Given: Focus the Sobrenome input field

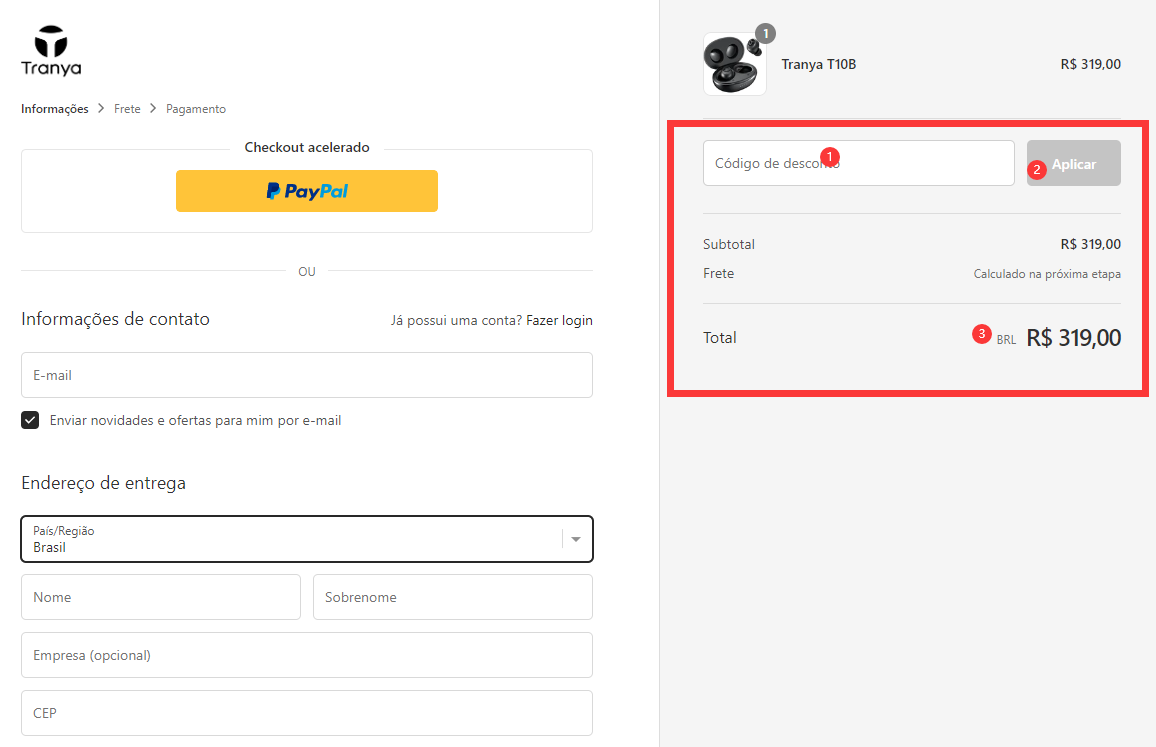Looking at the screenshot, I should point(452,597).
